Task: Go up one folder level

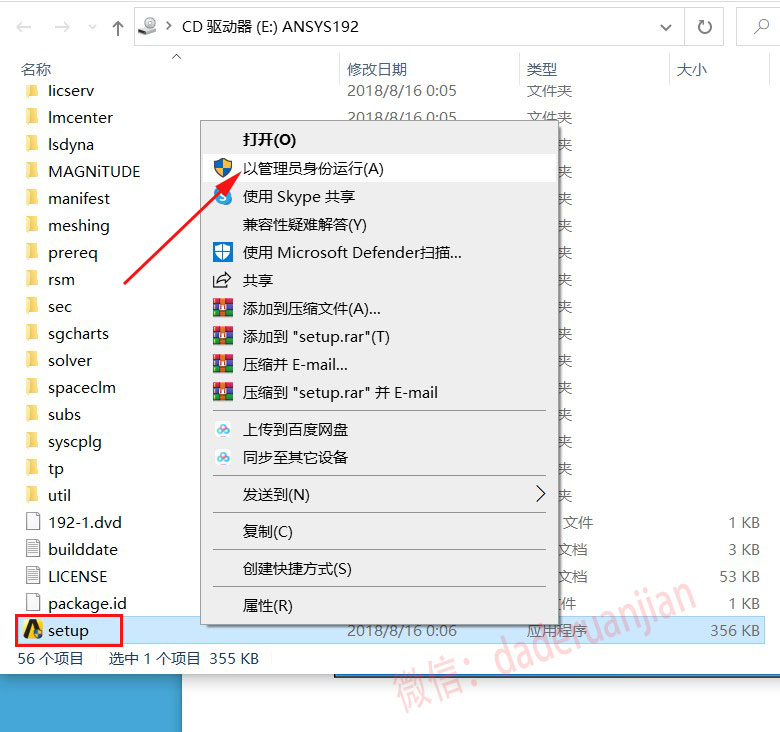Action: coord(118,27)
